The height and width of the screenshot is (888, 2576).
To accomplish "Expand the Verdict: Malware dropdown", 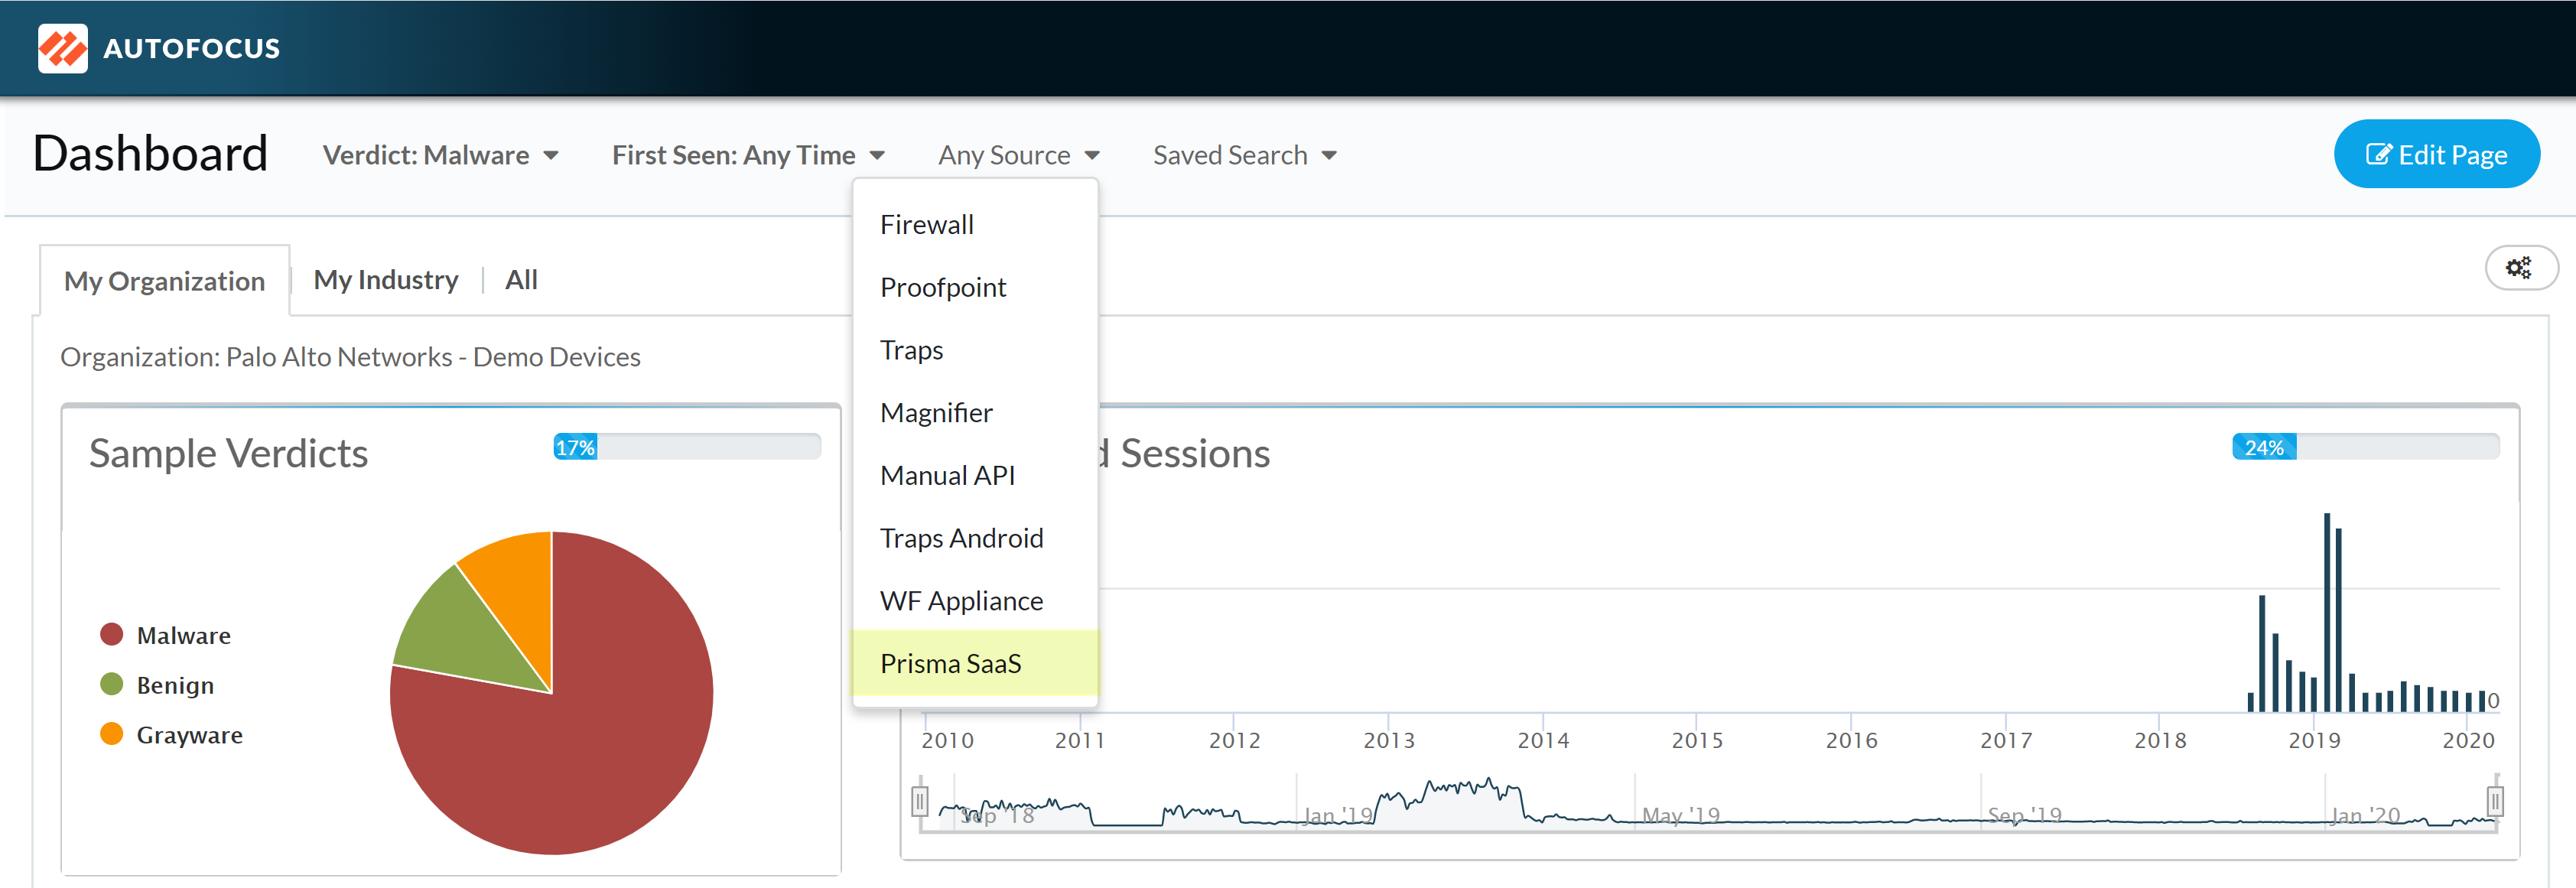I will click(x=440, y=155).
